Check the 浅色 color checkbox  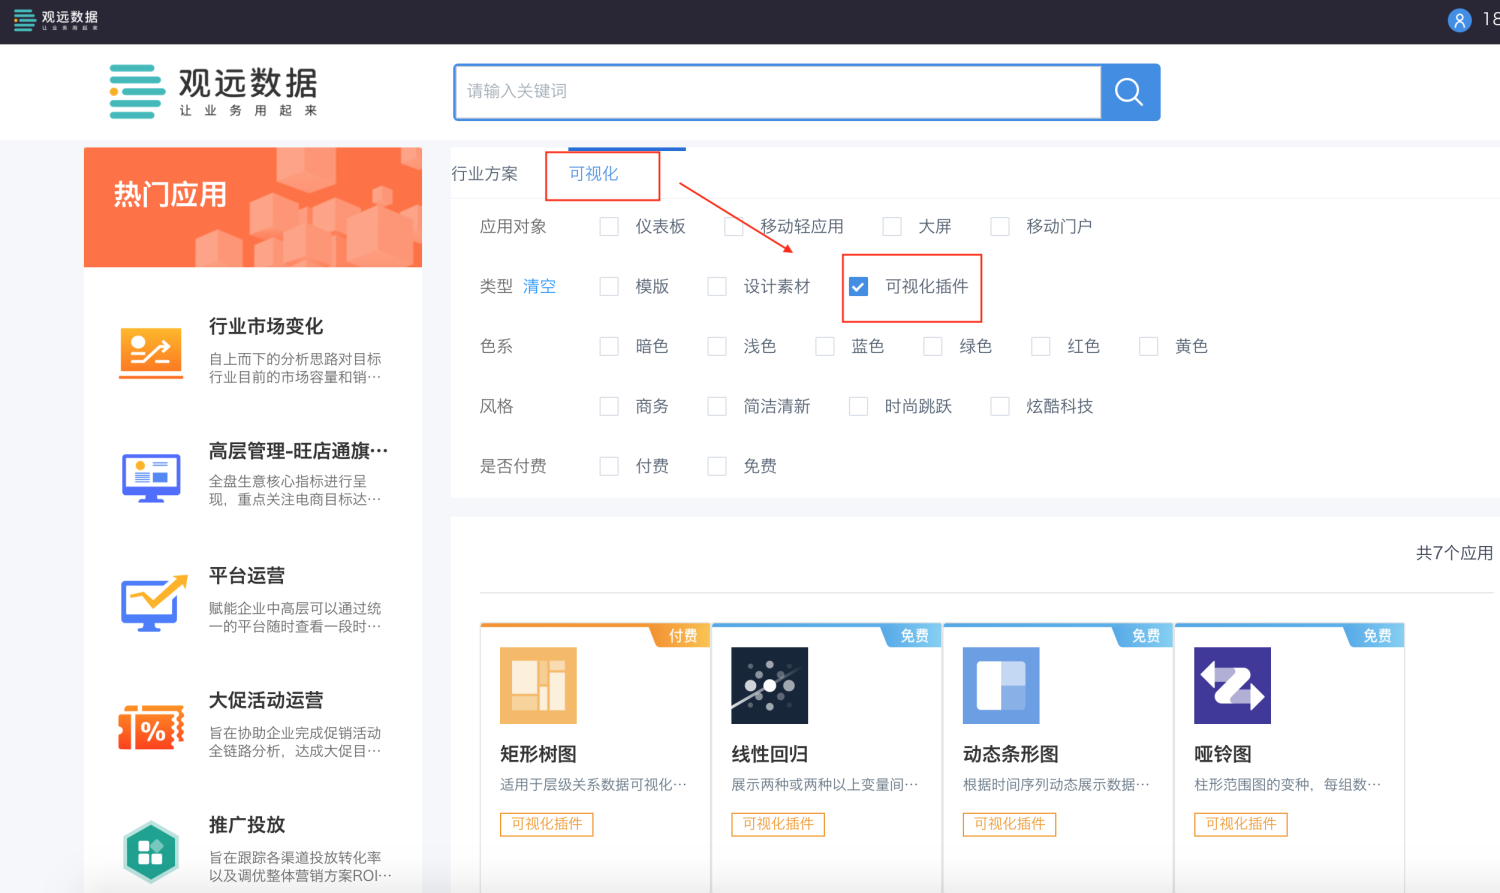coord(717,347)
